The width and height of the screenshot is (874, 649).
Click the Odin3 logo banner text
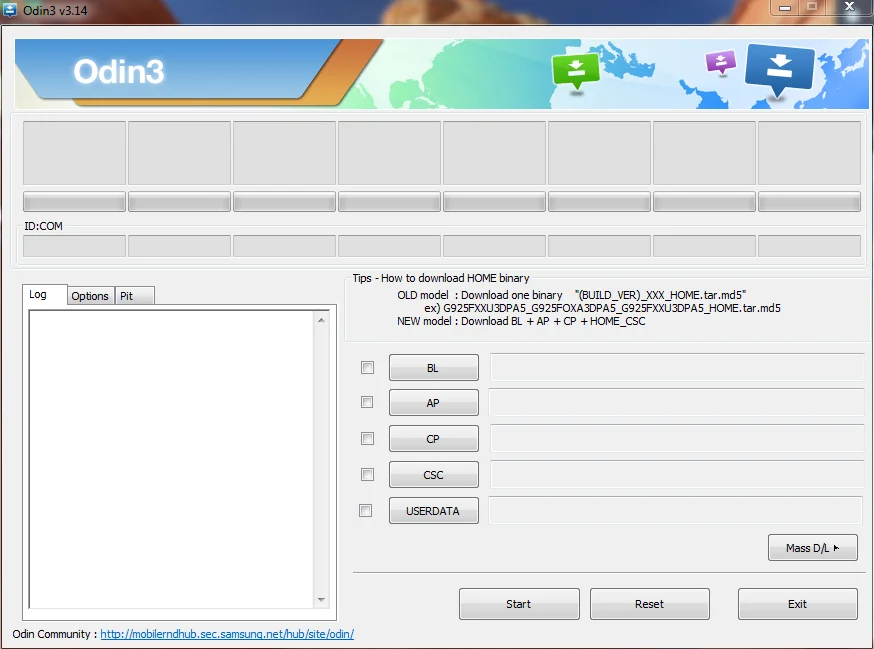119,71
